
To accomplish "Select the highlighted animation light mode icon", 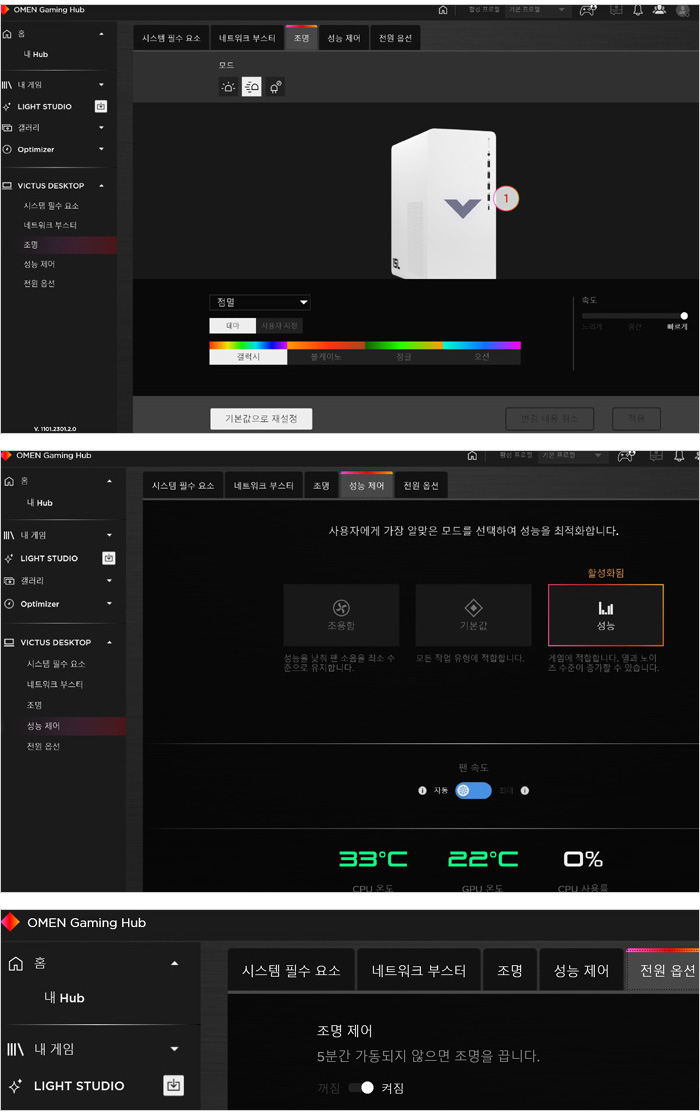I will [x=252, y=87].
